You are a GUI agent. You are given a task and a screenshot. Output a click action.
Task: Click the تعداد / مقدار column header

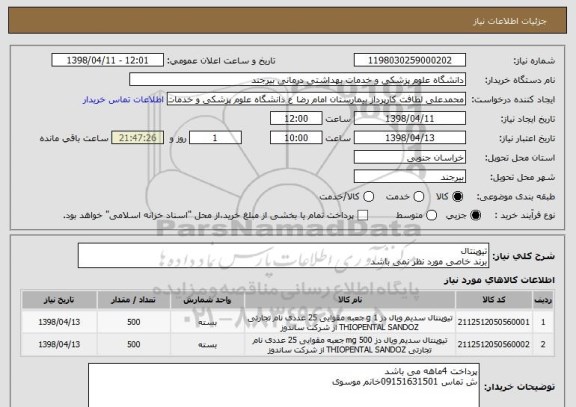click(133, 300)
